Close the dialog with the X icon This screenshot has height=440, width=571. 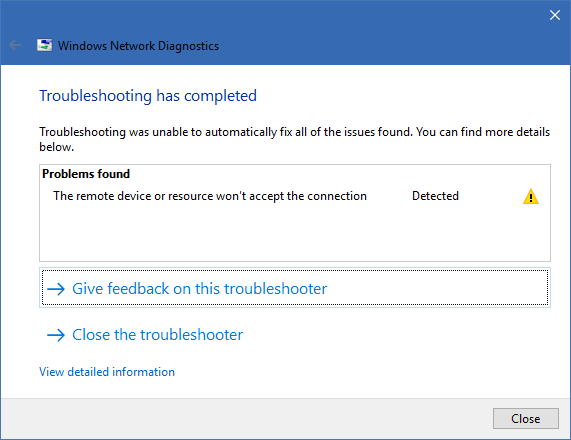click(555, 15)
